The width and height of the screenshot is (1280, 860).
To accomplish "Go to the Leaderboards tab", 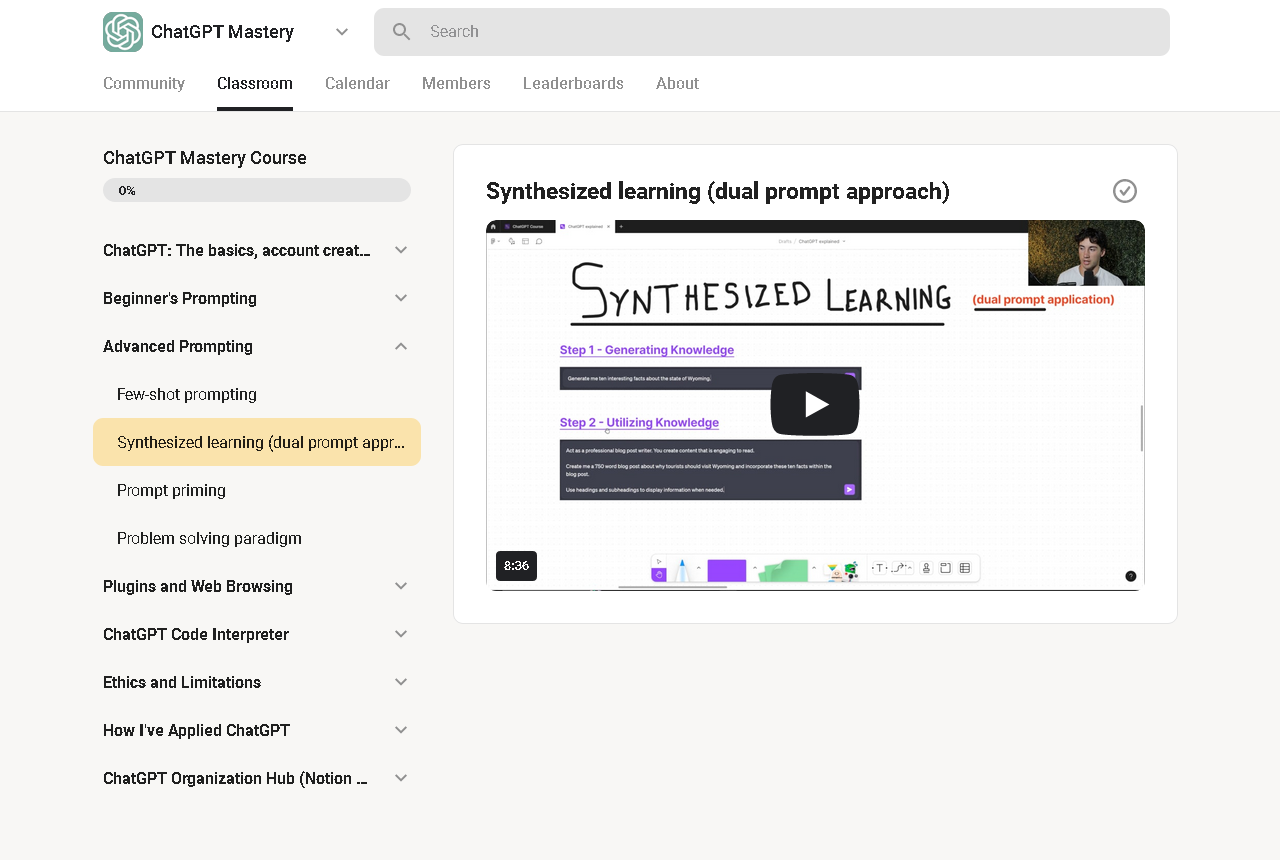I will click(x=573, y=83).
